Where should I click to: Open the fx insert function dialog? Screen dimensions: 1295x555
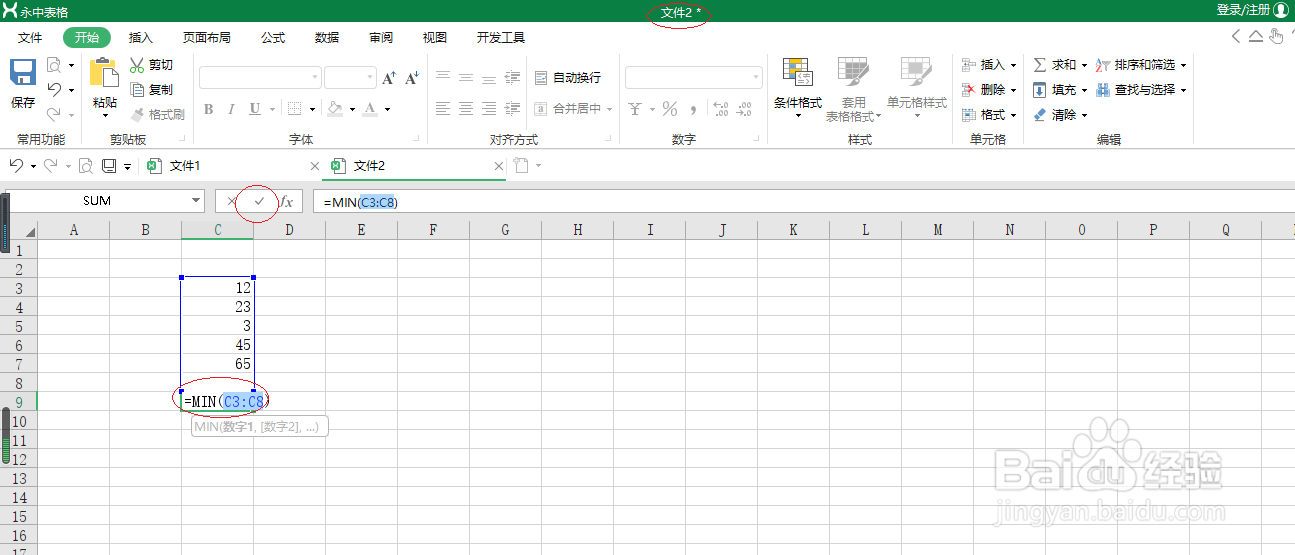(286, 201)
